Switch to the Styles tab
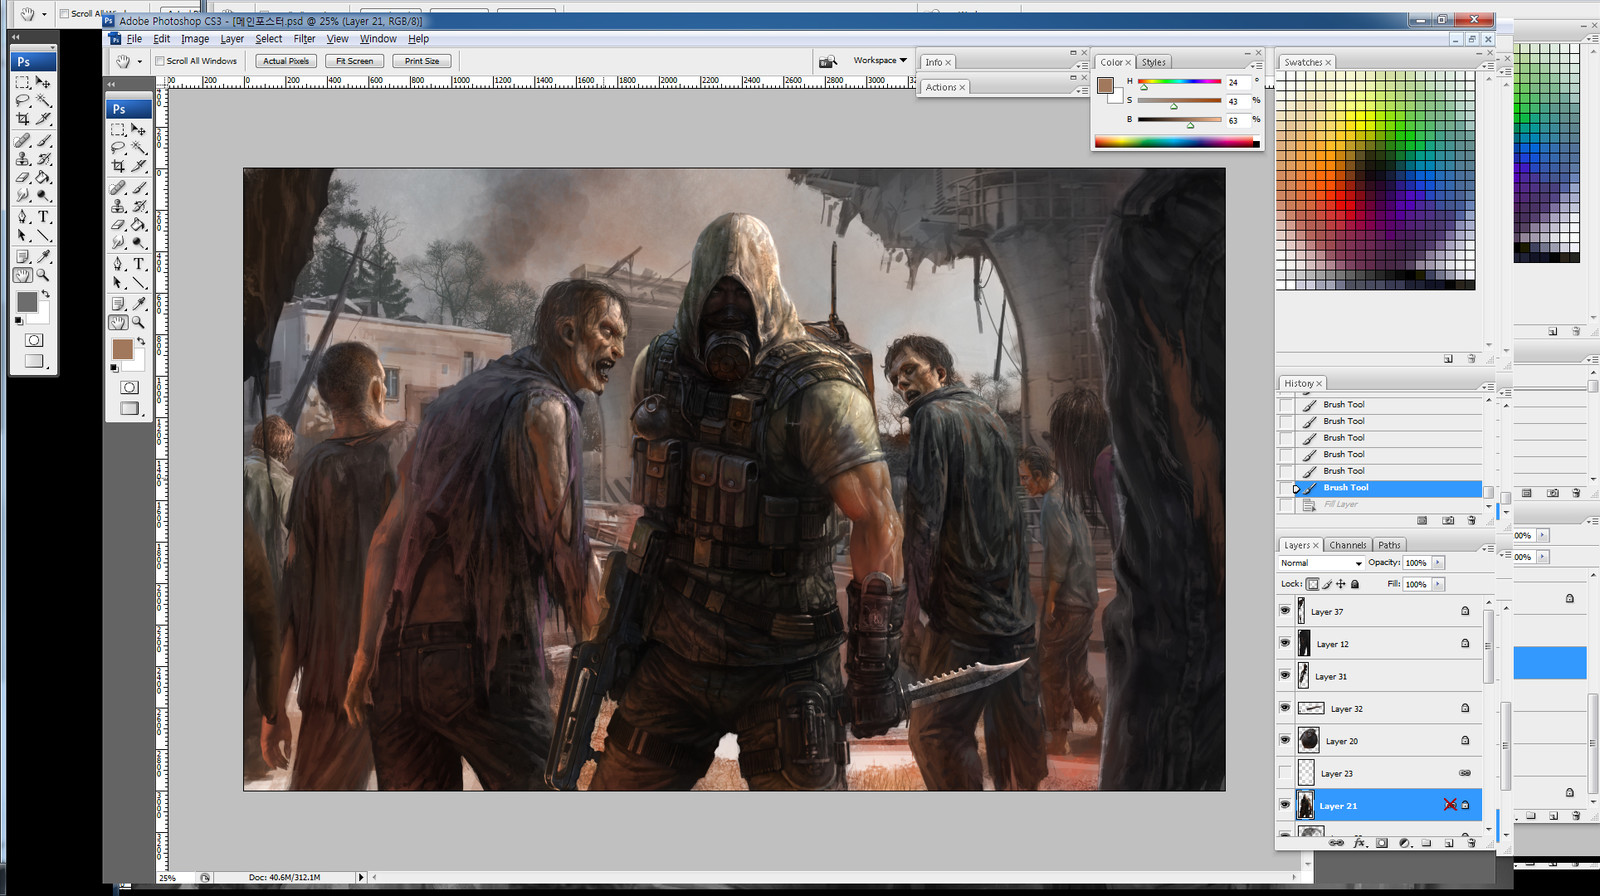This screenshot has width=1600, height=896. (x=1154, y=62)
